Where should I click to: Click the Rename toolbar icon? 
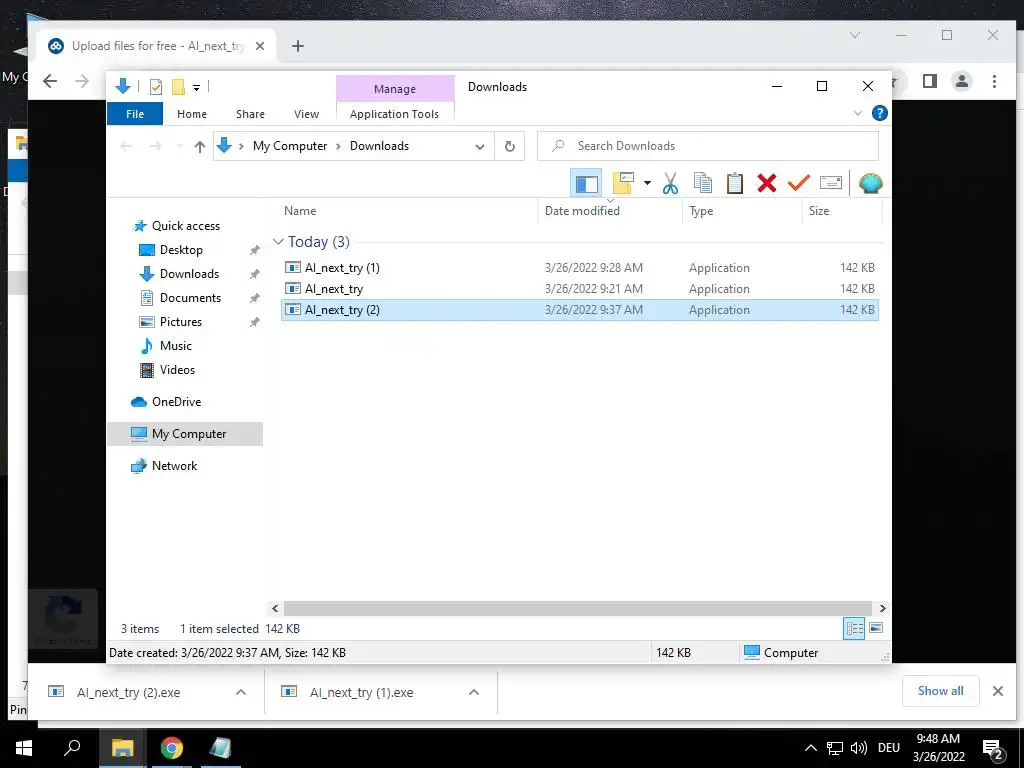coord(831,184)
